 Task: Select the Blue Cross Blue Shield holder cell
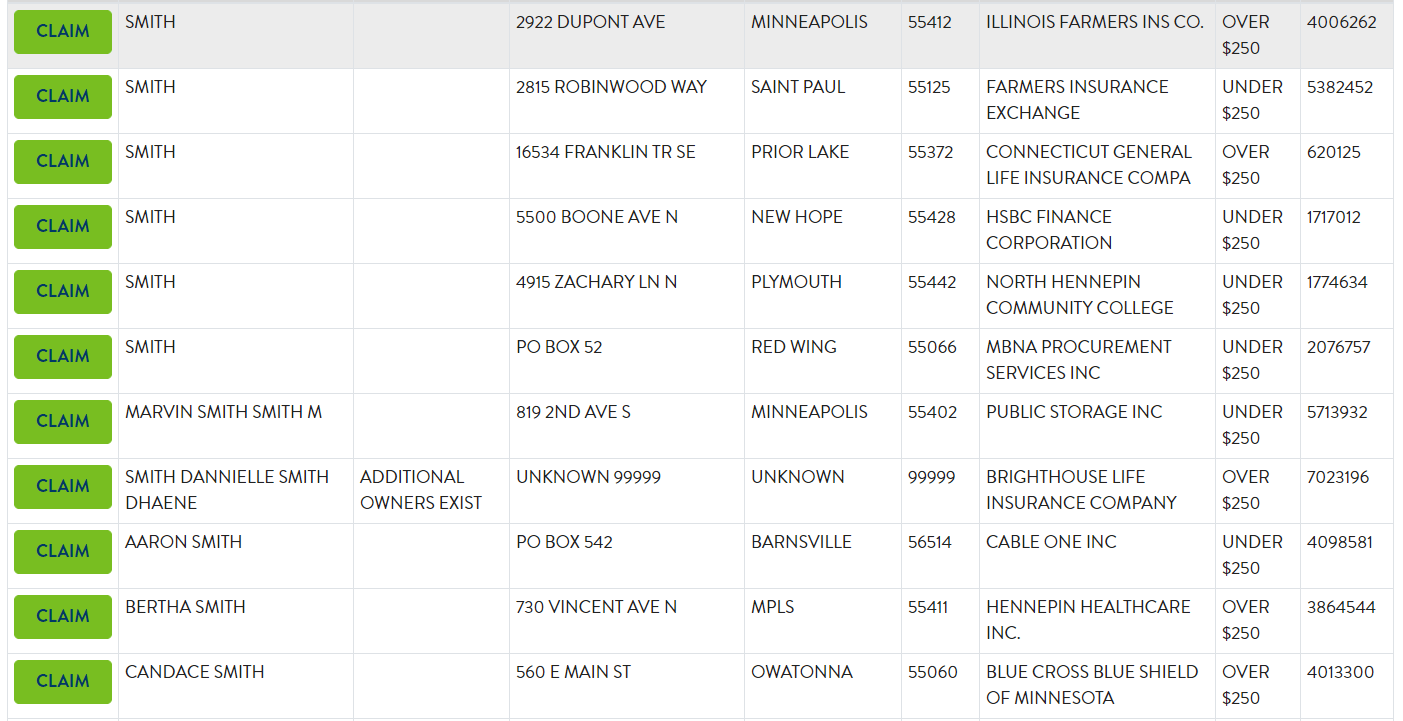[x=1092, y=685]
